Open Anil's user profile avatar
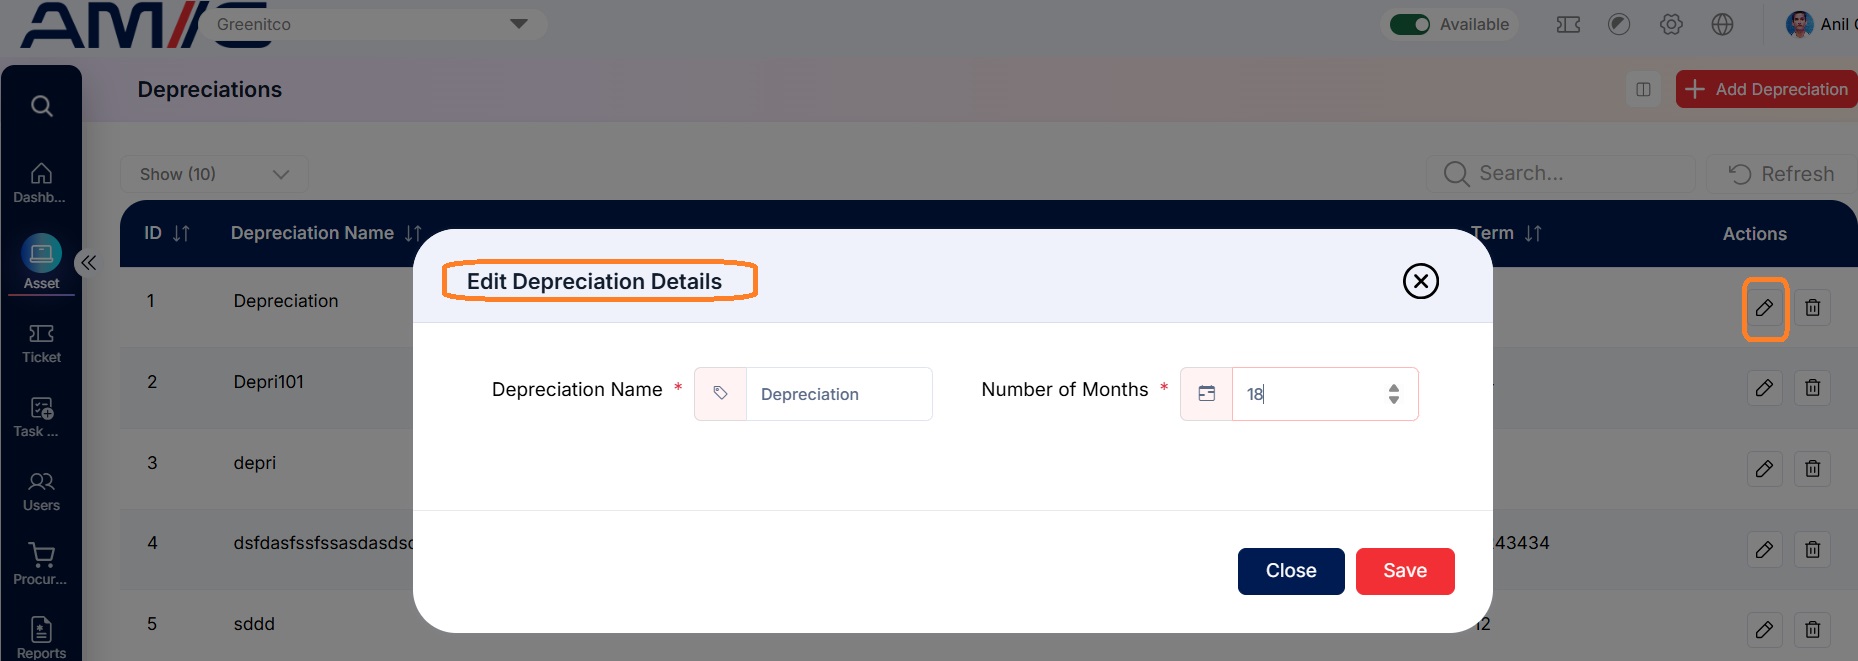This screenshot has height=661, width=1858. click(x=1799, y=24)
